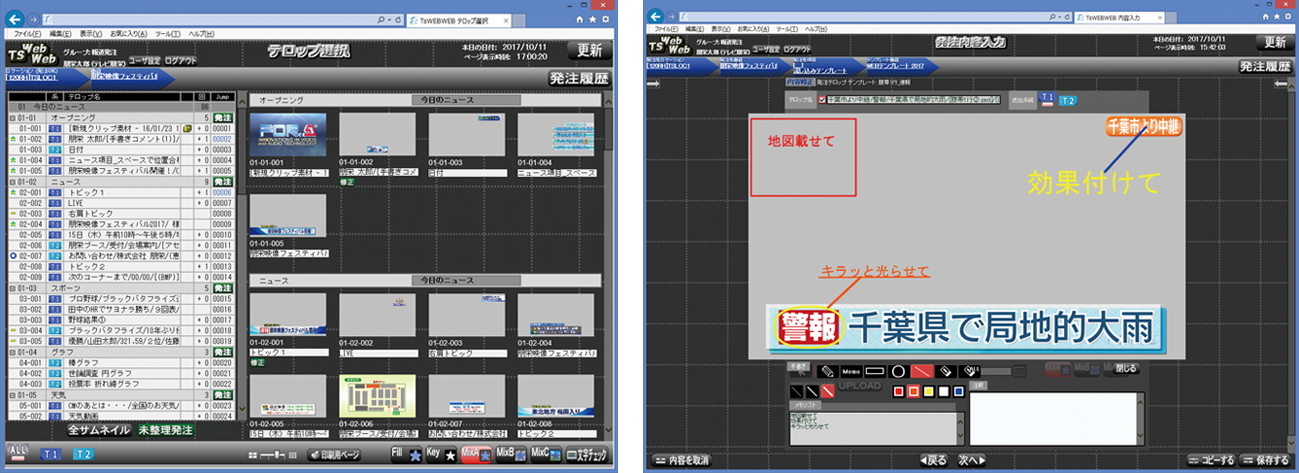
Task: Pick the circle shape tool
Action: tap(899, 370)
